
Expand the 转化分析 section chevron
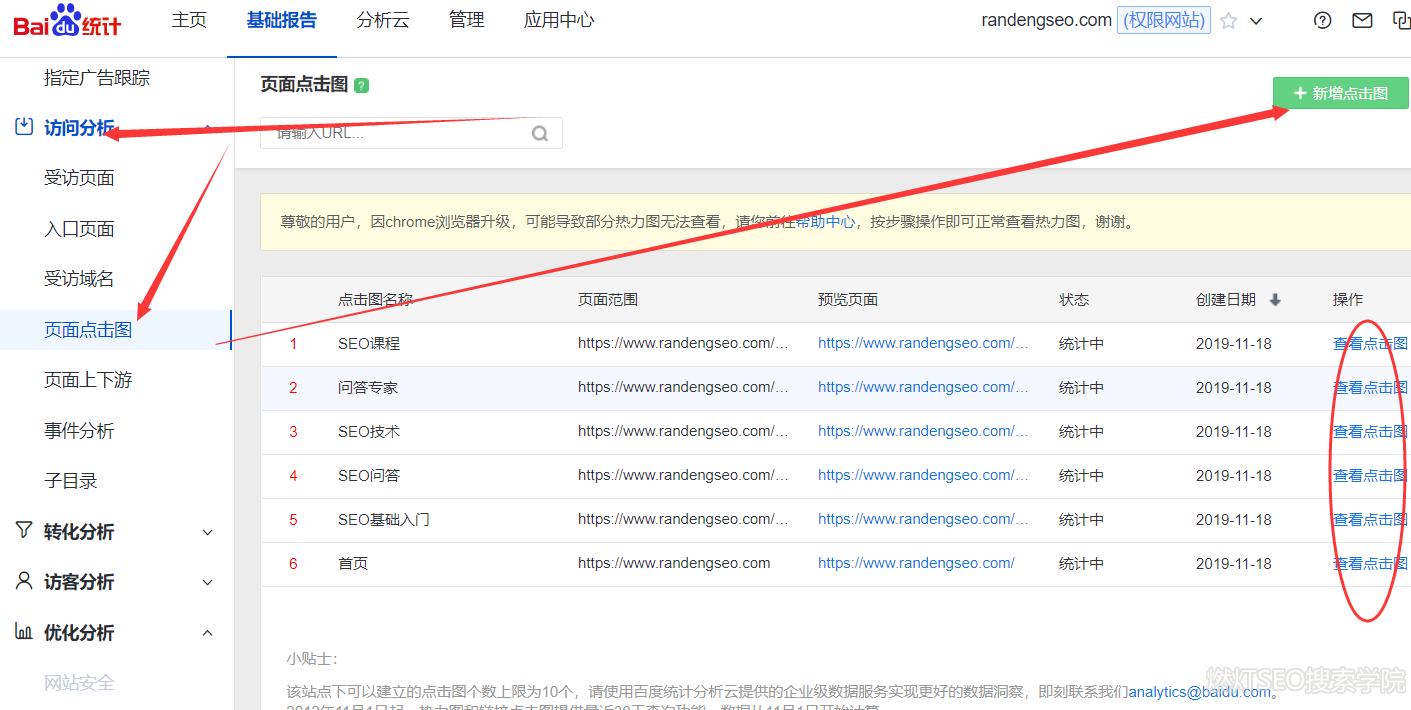(208, 532)
